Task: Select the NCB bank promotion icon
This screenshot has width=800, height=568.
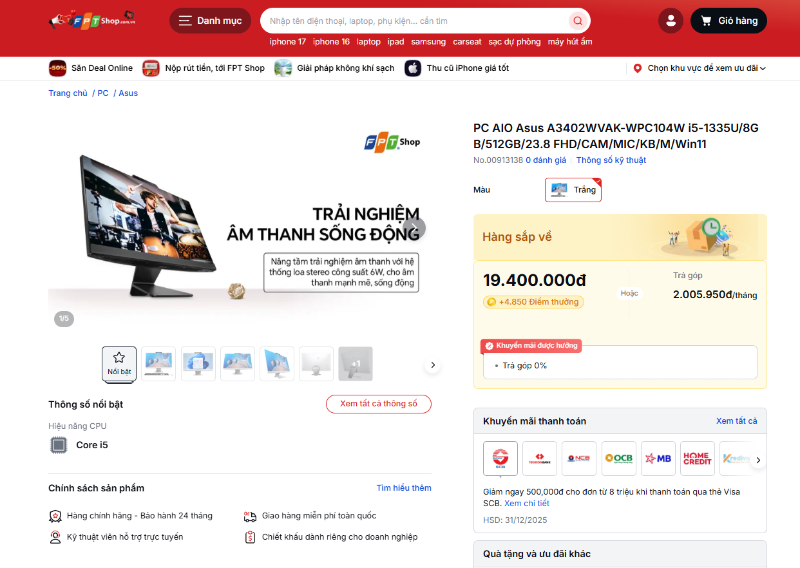Action: click(579, 458)
